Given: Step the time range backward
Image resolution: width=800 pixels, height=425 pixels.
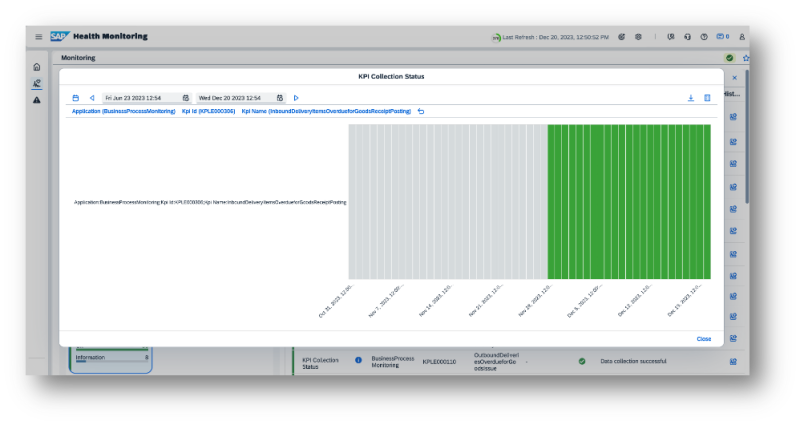Looking at the screenshot, I should click(92, 98).
